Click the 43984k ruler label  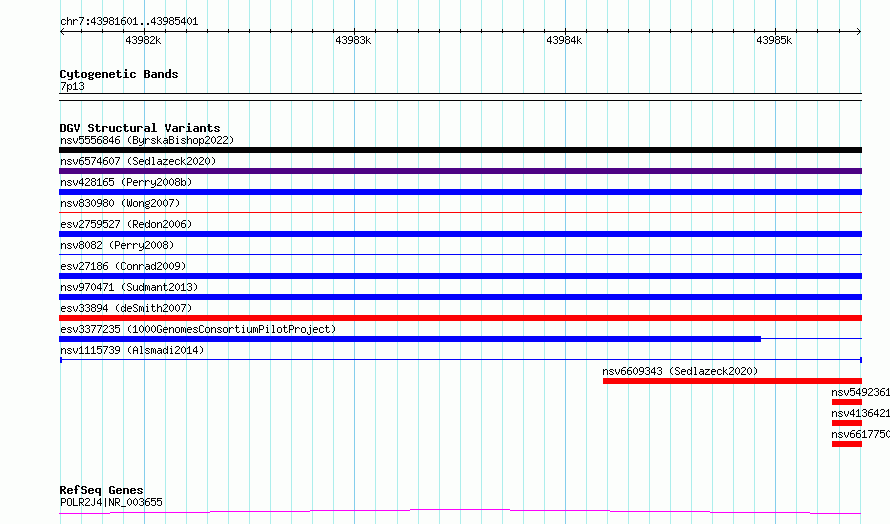pos(564,40)
